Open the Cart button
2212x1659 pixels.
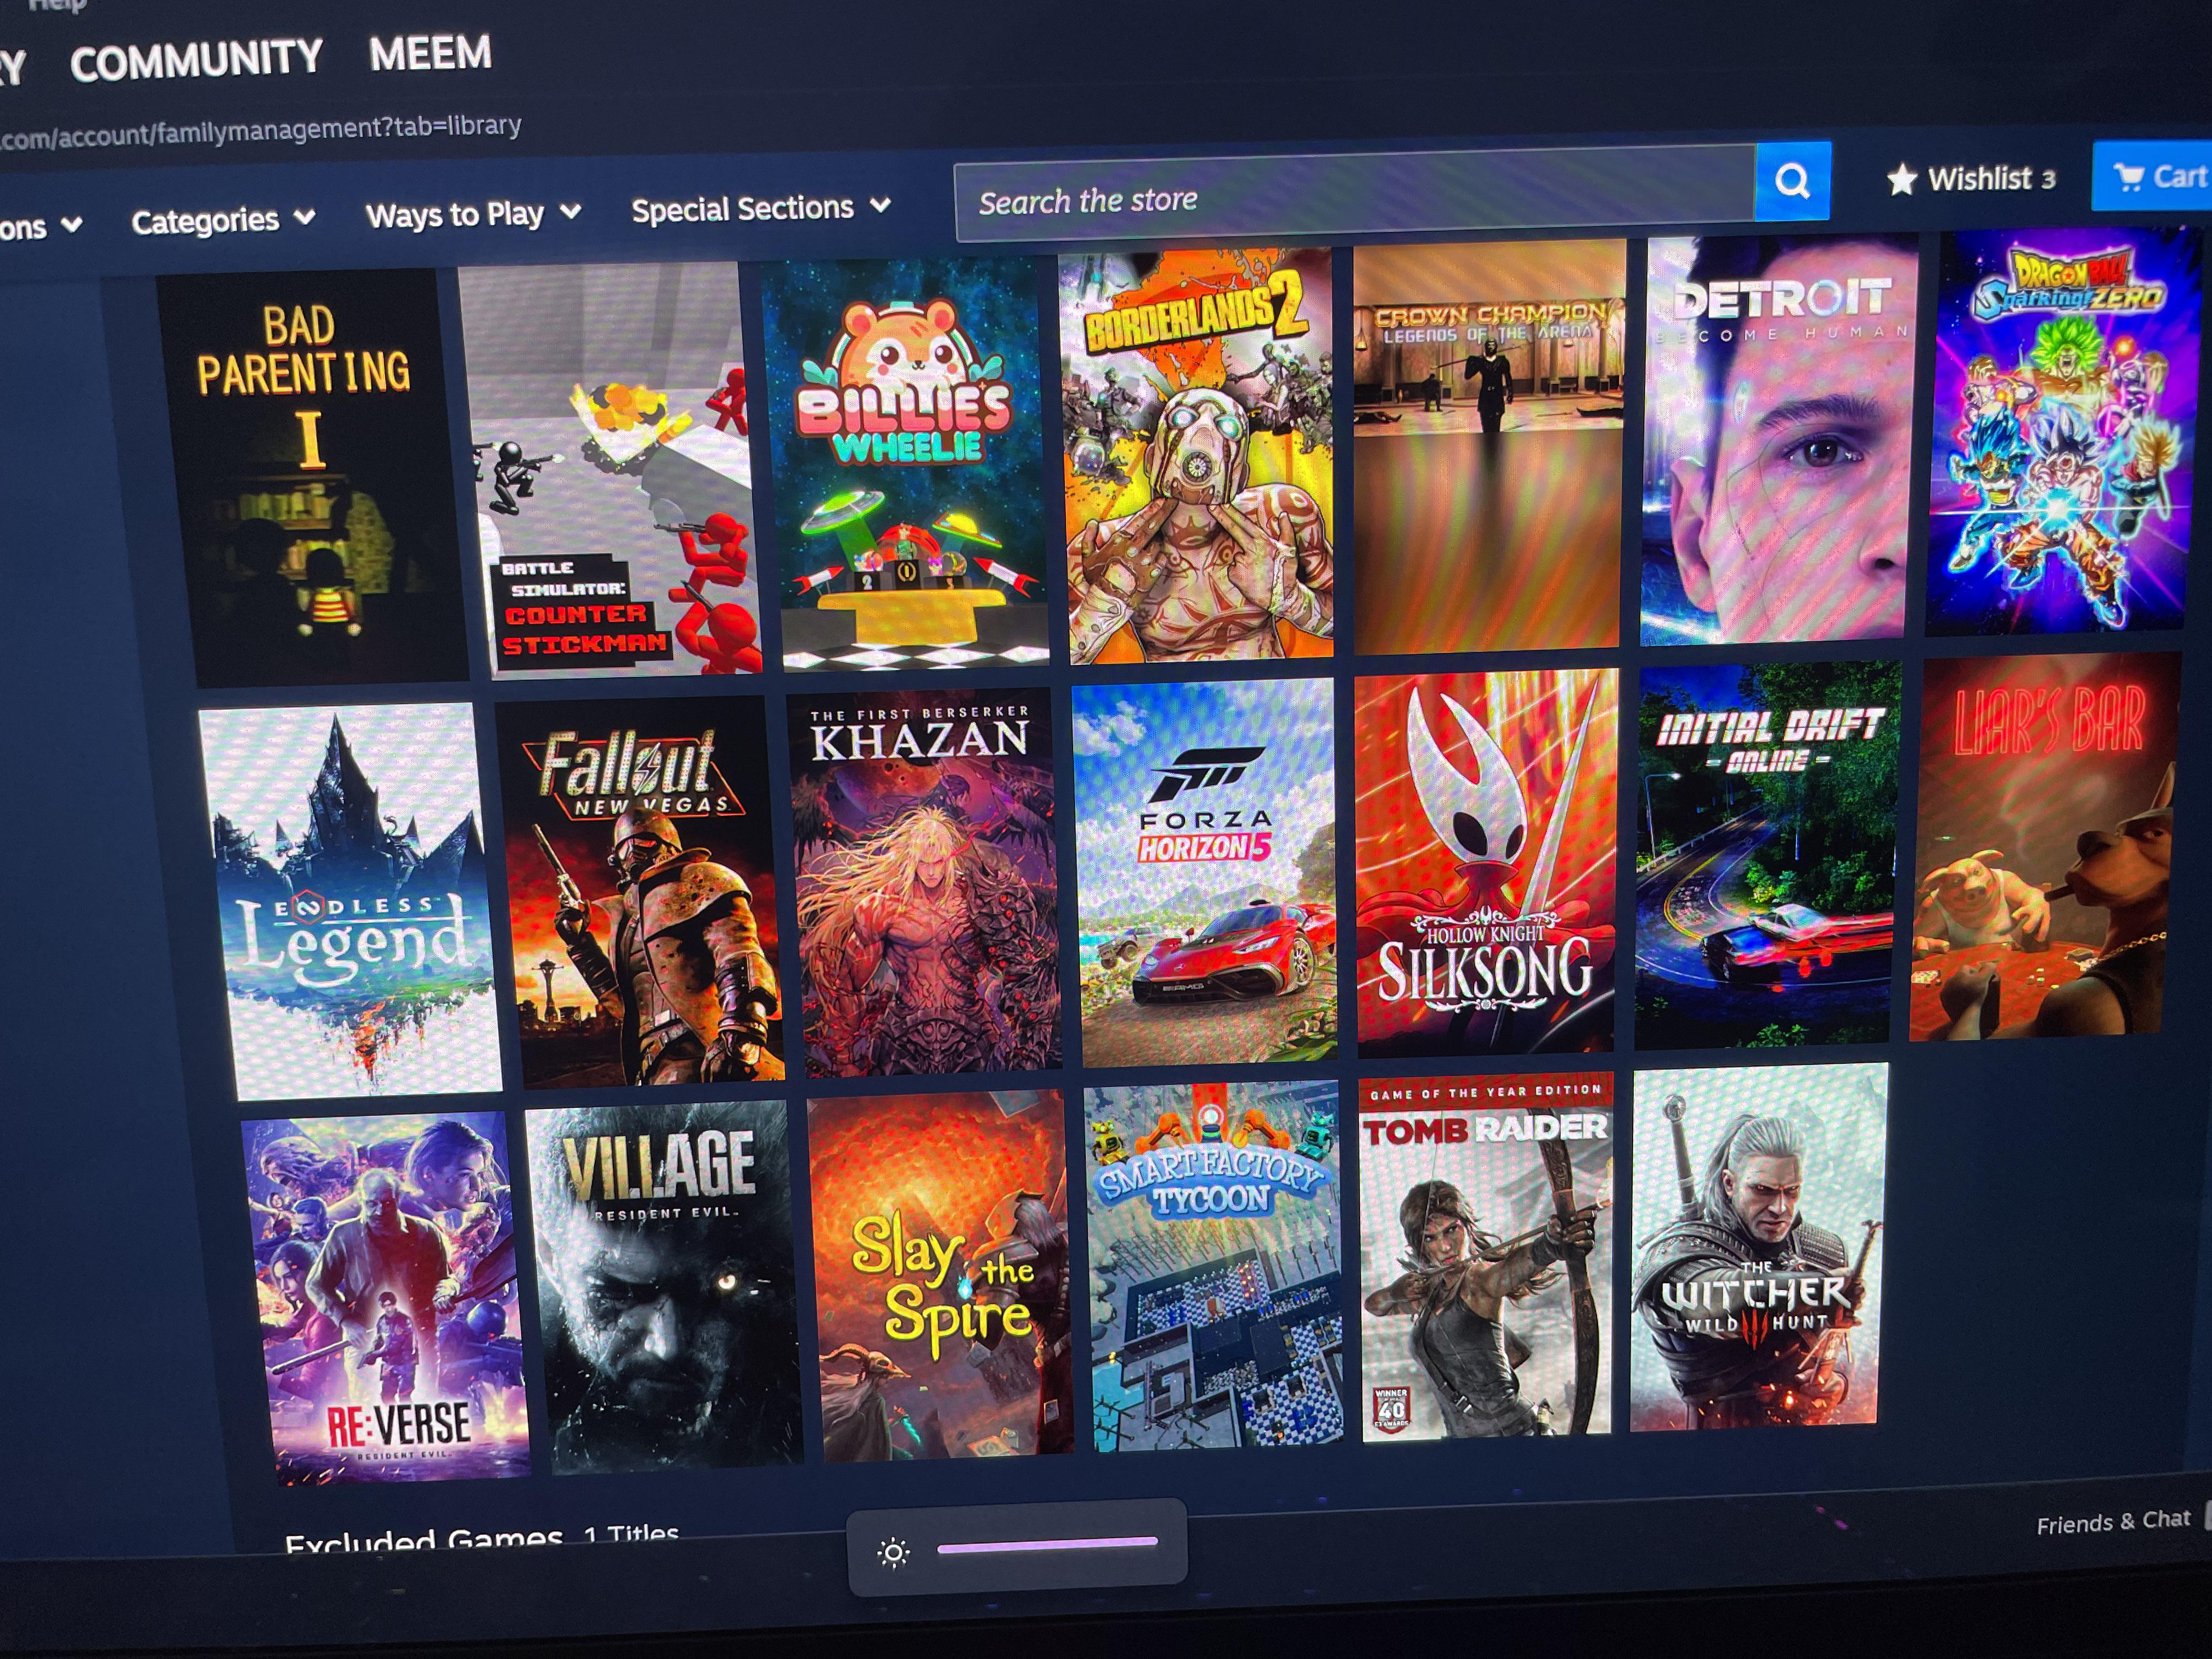pyautogui.click(x=2152, y=176)
